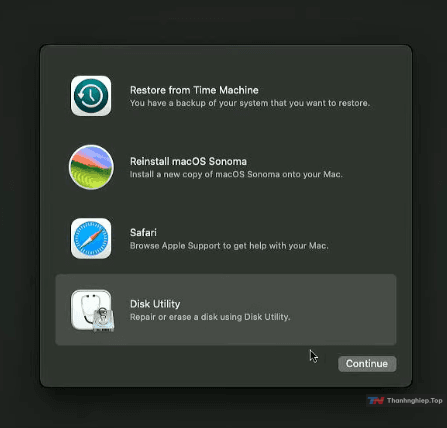The image size is (447, 428).
Task: Click the Continue button
Action: point(367,364)
